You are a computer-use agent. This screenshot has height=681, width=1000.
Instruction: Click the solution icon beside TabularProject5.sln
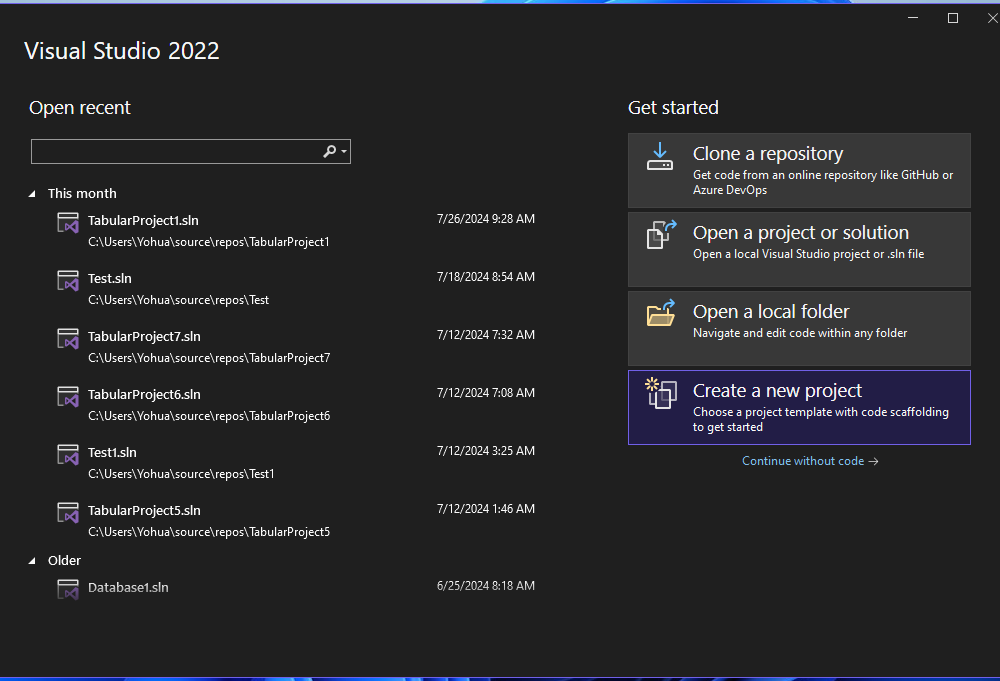(68, 513)
